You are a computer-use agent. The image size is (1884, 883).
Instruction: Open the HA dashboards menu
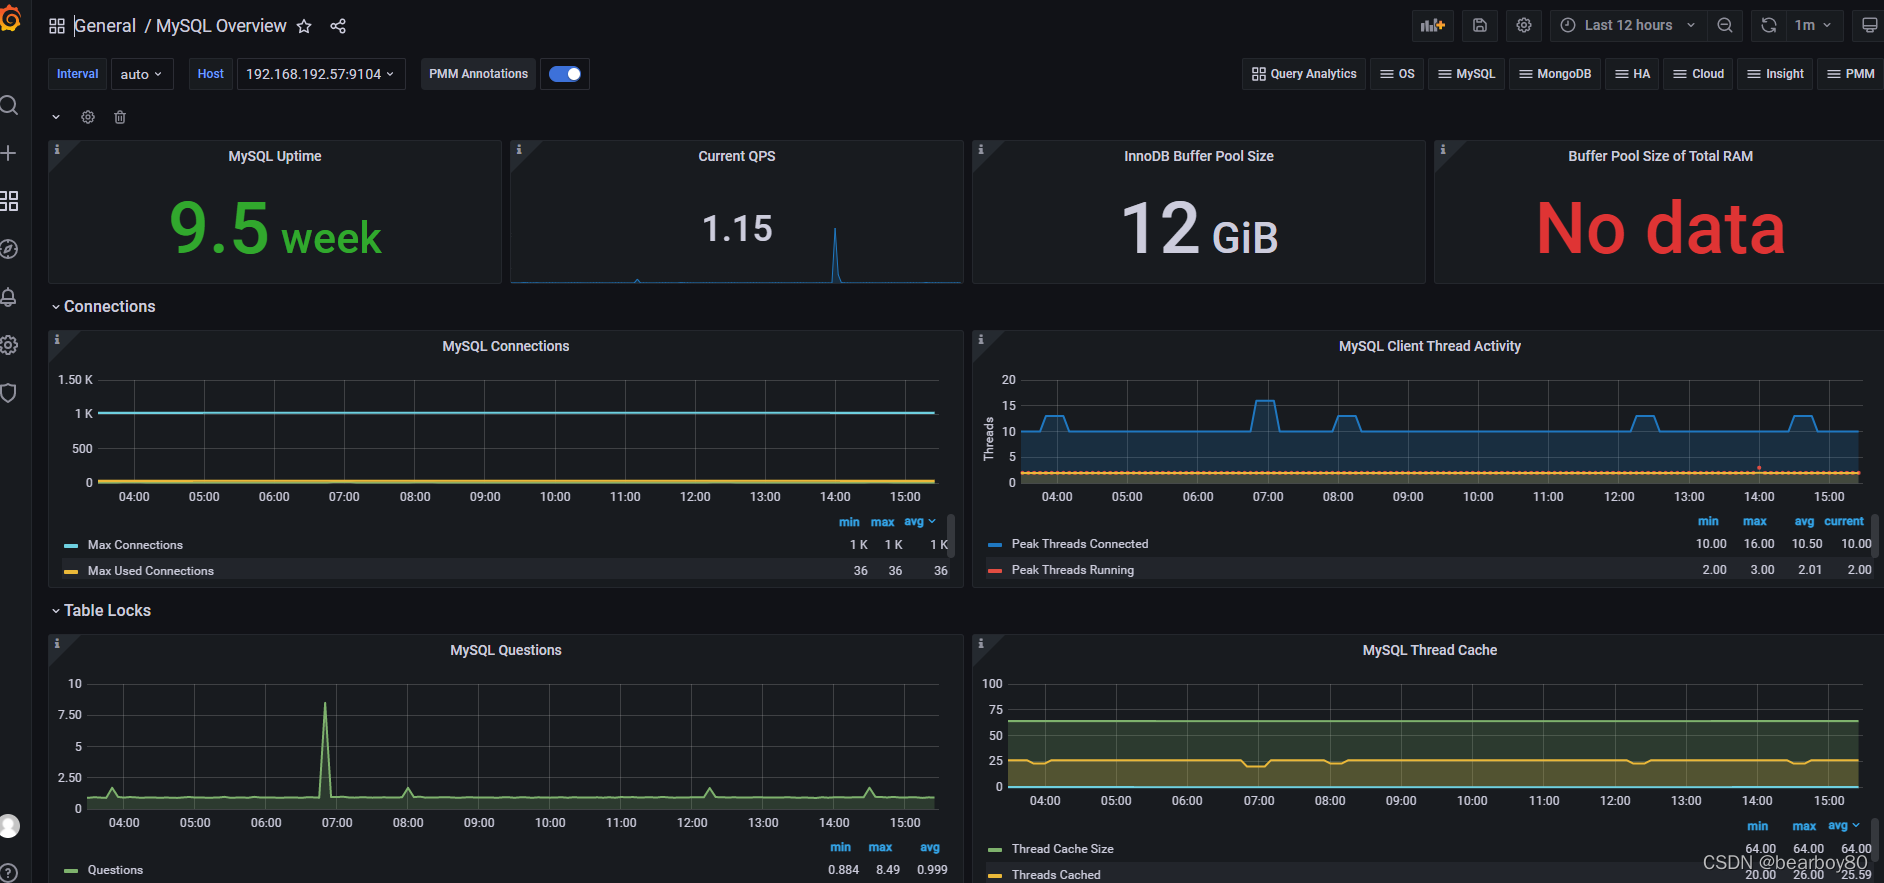click(1632, 74)
